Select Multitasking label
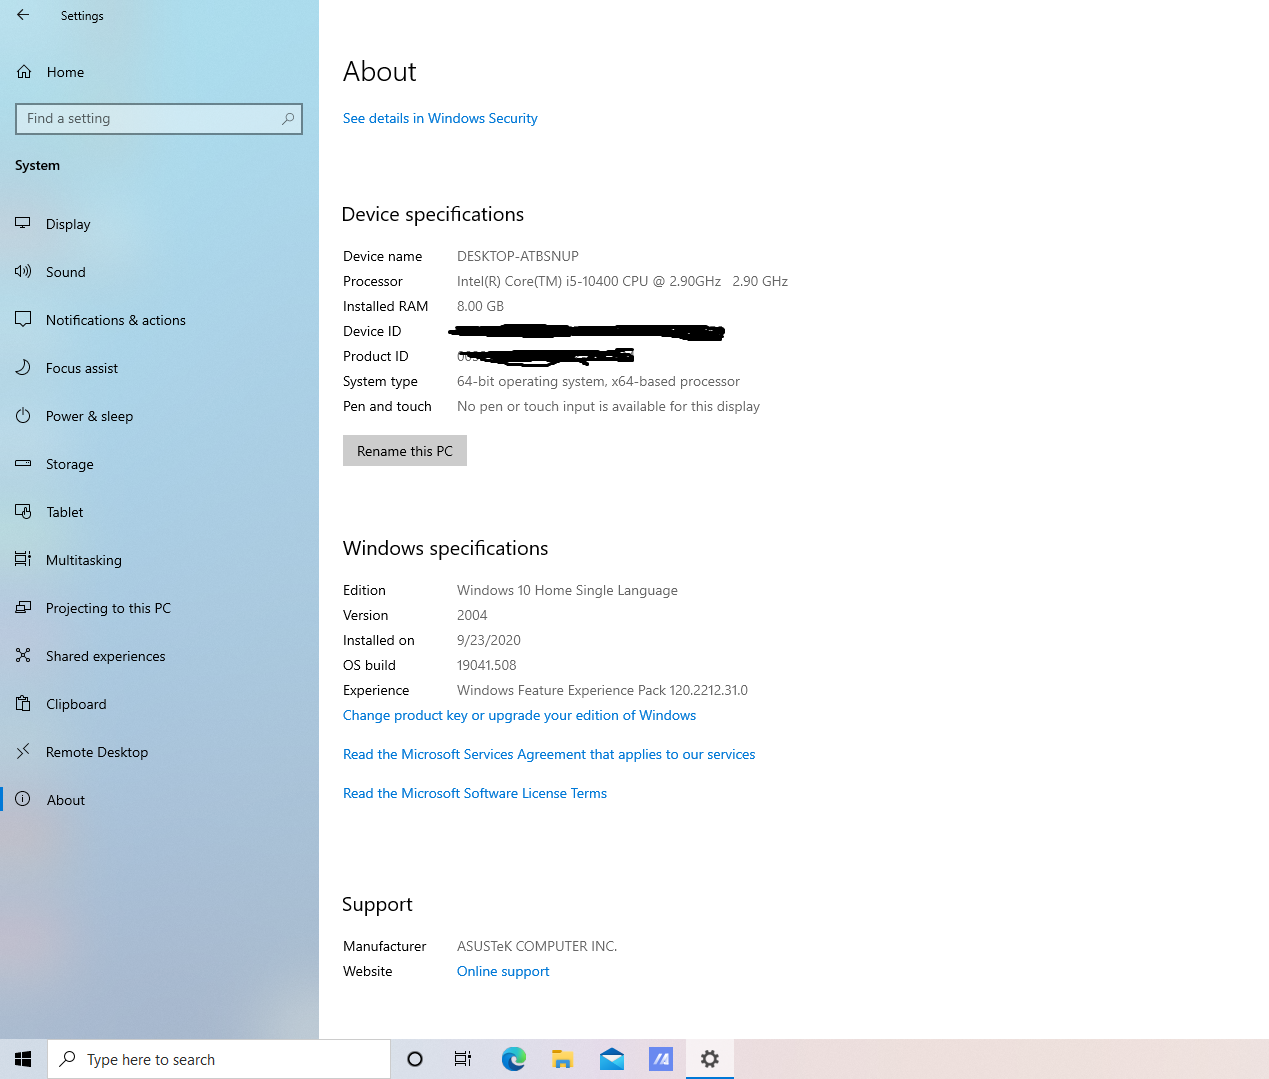This screenshot has width=1269, height=1079. tap(84, 560)
